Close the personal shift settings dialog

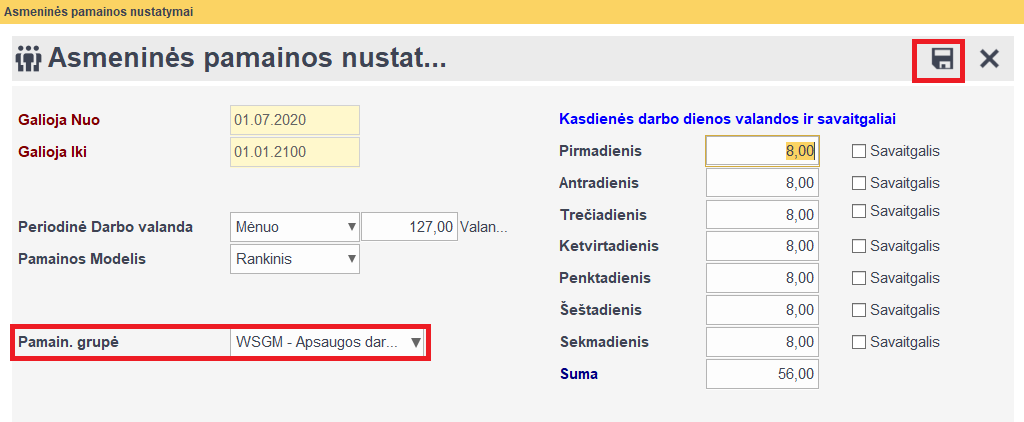989,59
